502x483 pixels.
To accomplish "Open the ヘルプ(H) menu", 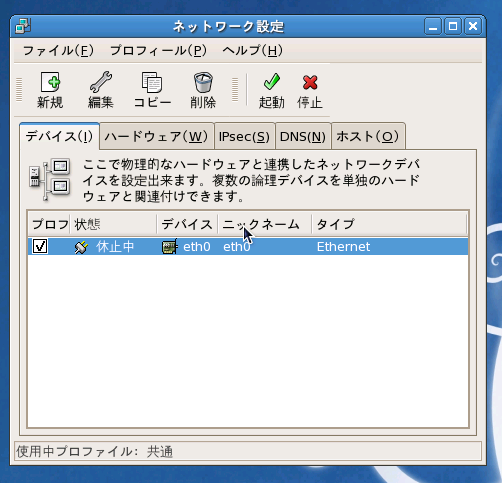I will tap(253, 51).
